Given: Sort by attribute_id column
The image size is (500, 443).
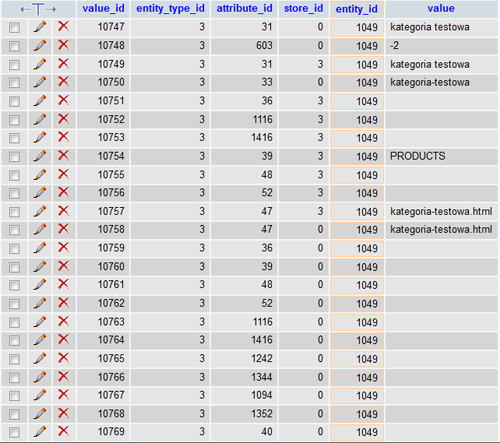Looking at the screenshot, I should (x=244, y=8).
